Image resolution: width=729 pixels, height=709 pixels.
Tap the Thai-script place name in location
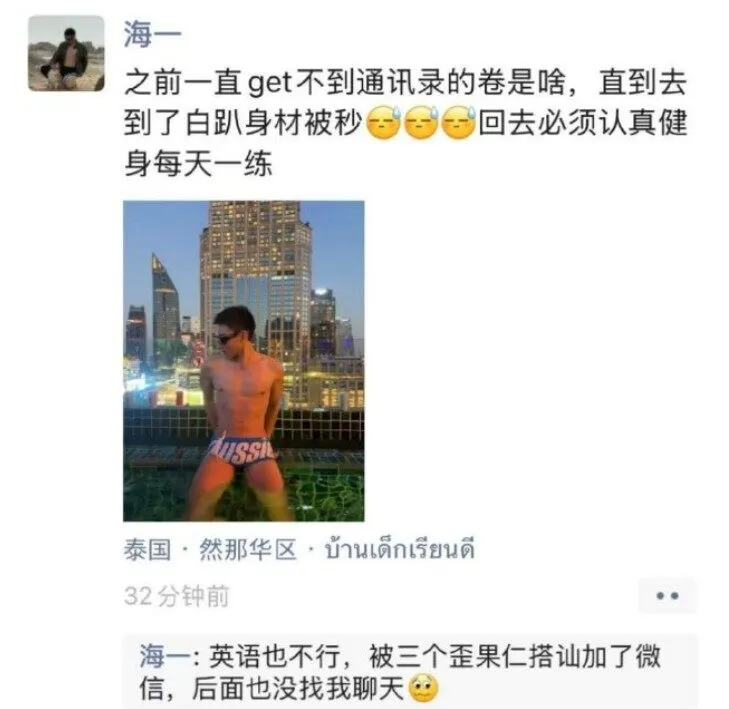tap(399, 550)
